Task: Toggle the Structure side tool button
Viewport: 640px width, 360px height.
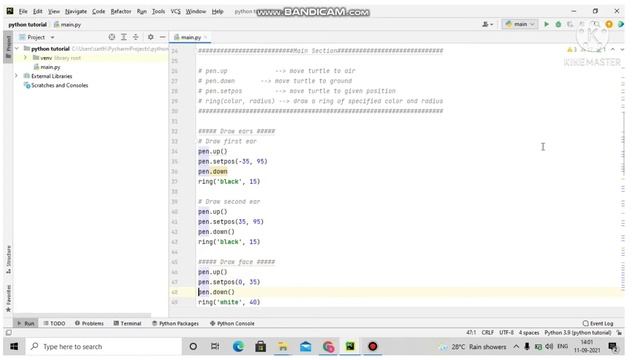Action: coord(8,260)
